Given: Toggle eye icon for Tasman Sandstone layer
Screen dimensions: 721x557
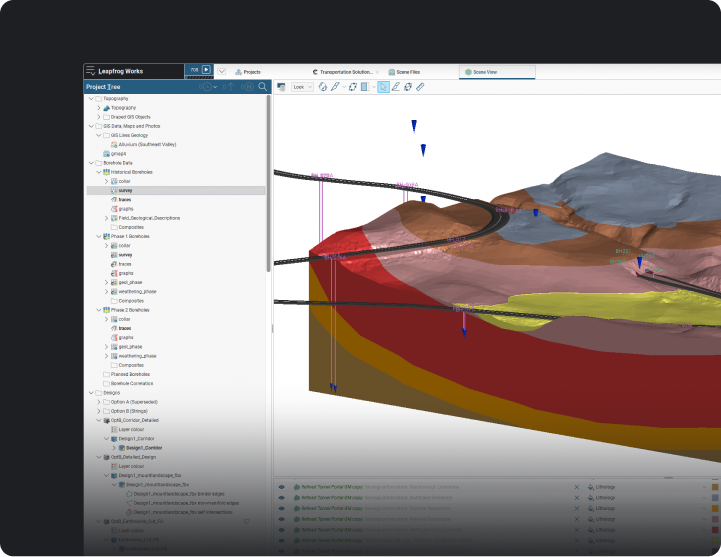Looking at the screenshot, I should [281, 509].
